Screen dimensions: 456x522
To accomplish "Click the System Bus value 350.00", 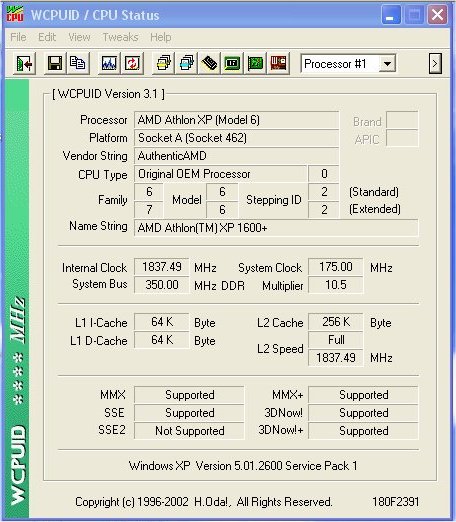I will point(162,285).
